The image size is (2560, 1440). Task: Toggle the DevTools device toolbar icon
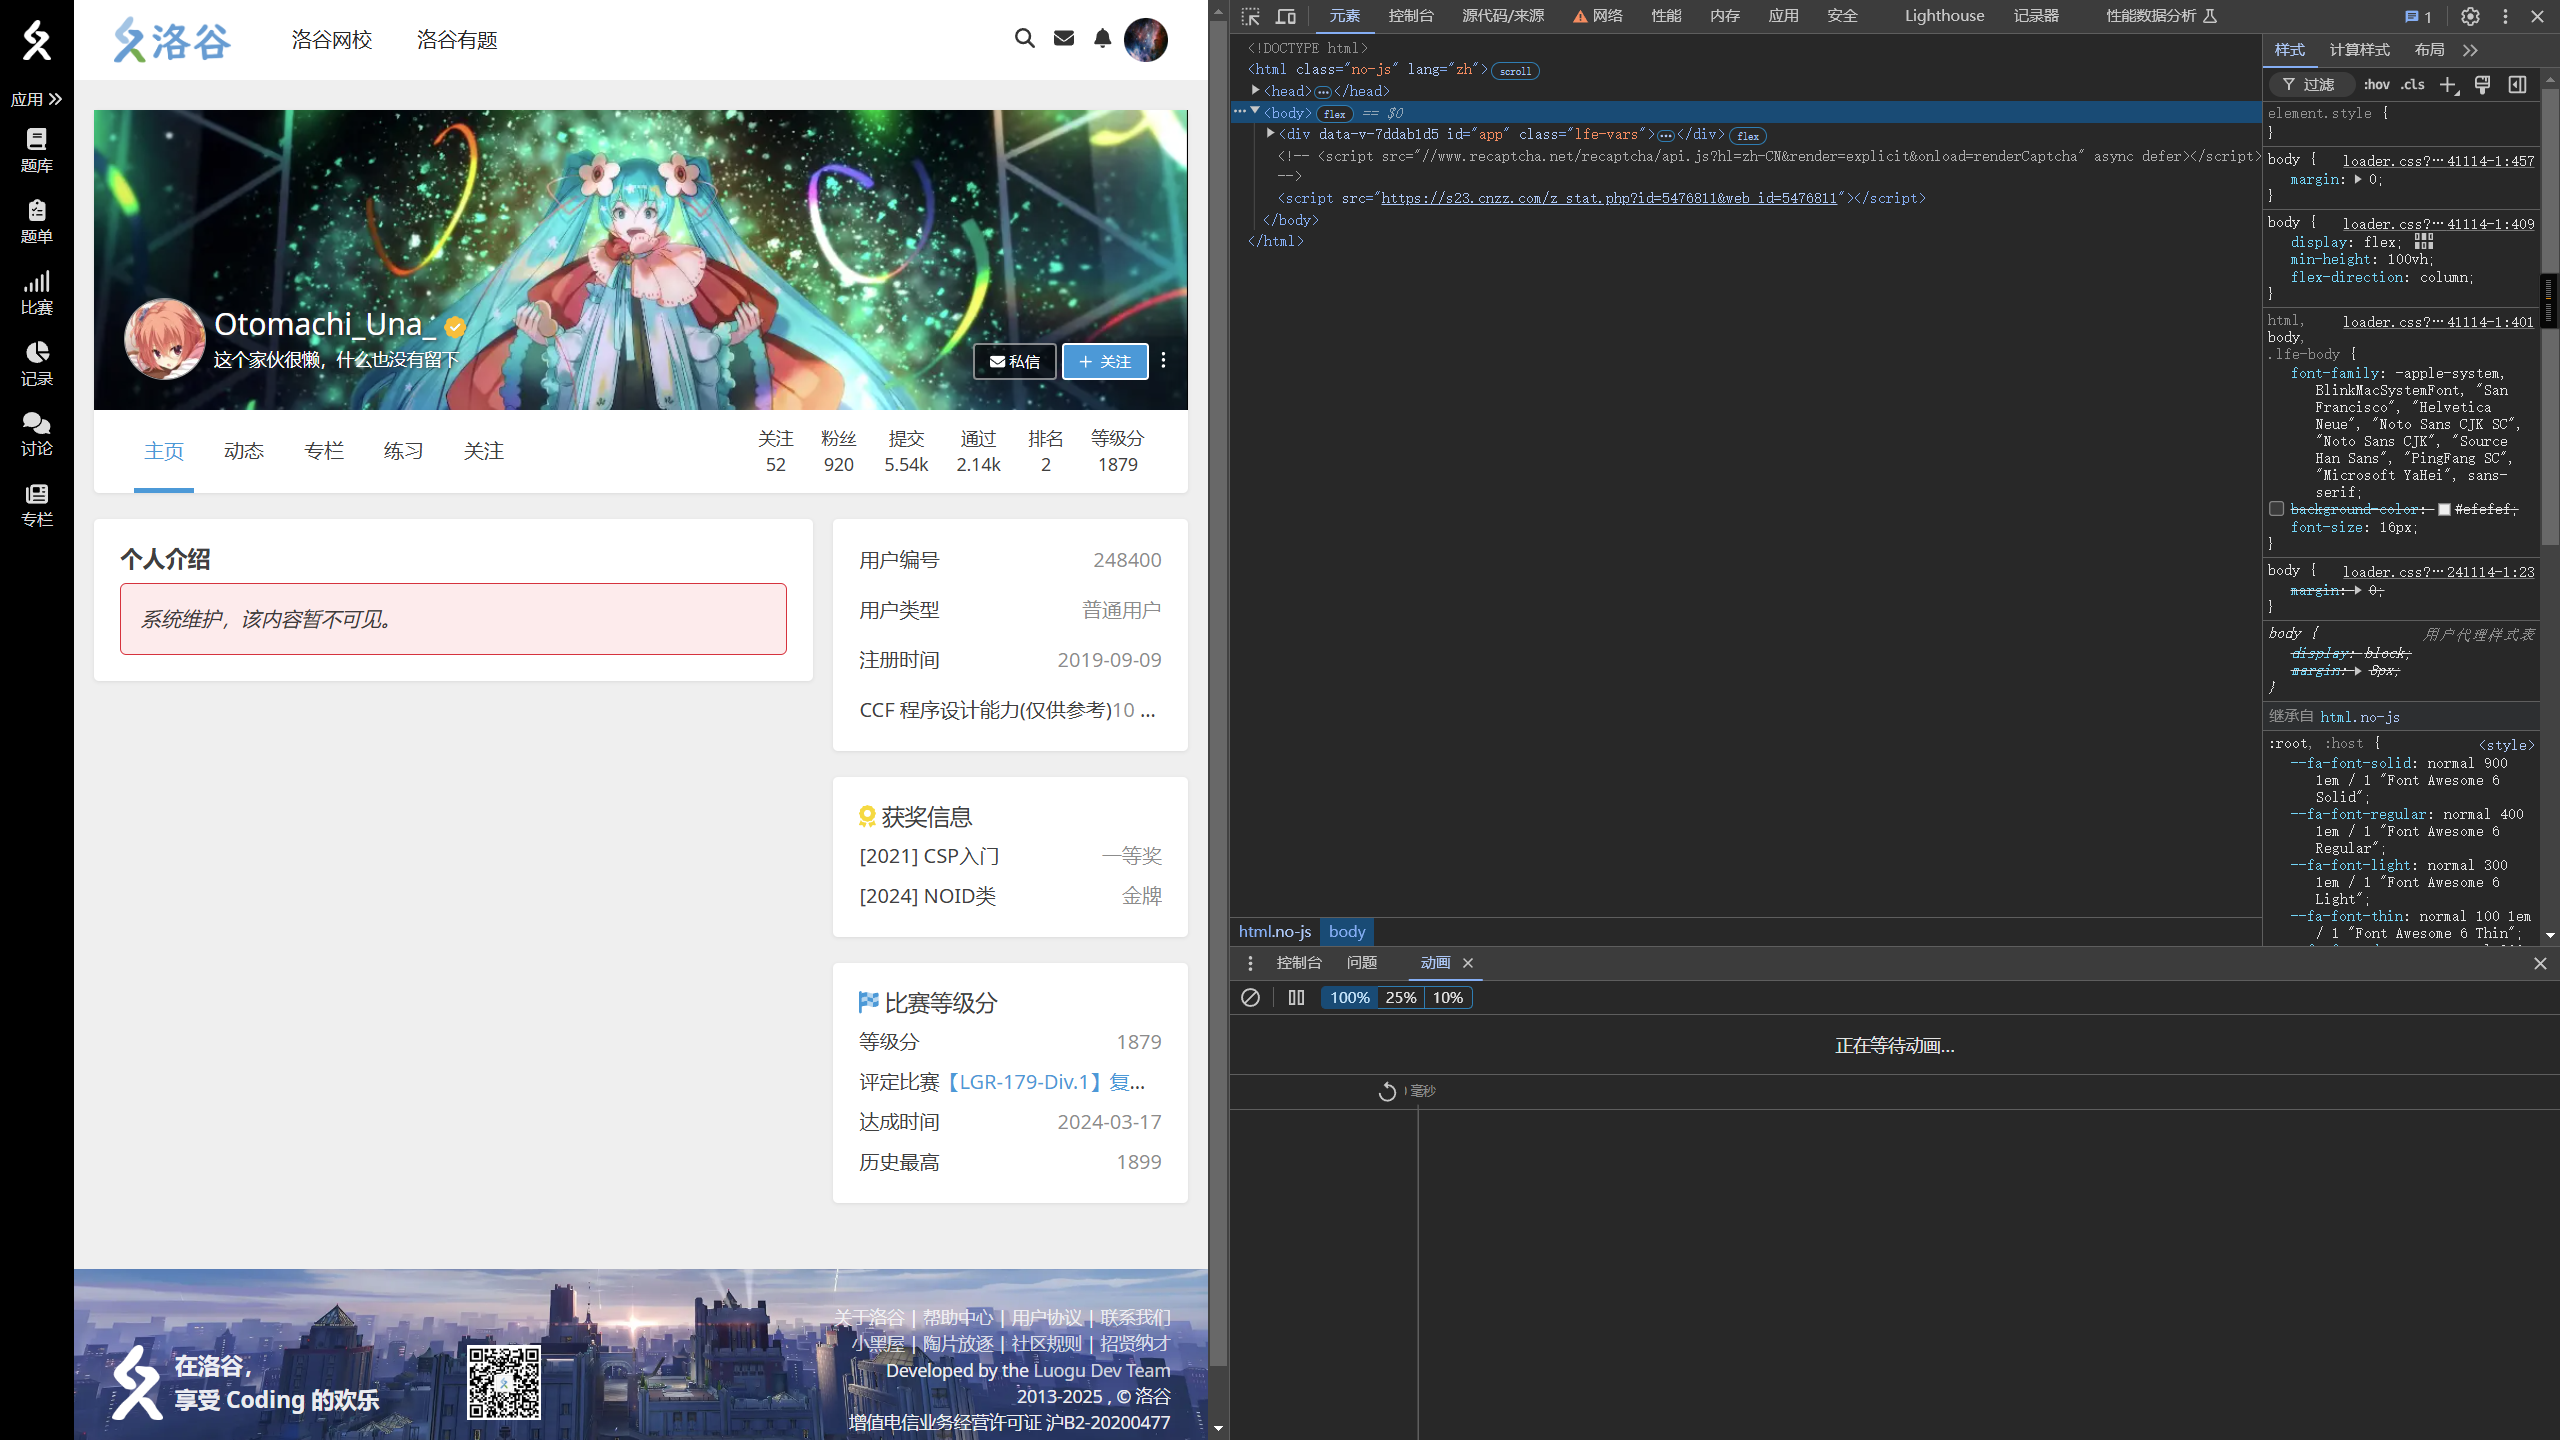tap(1286, 16)
